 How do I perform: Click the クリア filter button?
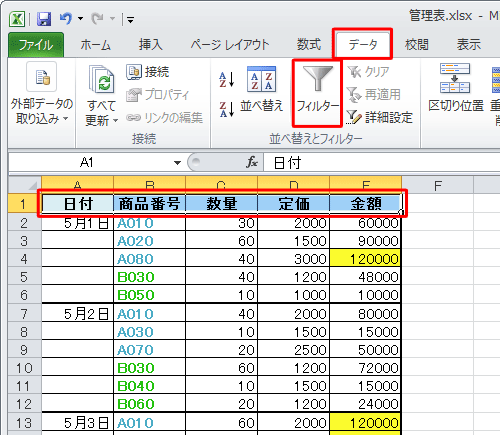[368, 72]
